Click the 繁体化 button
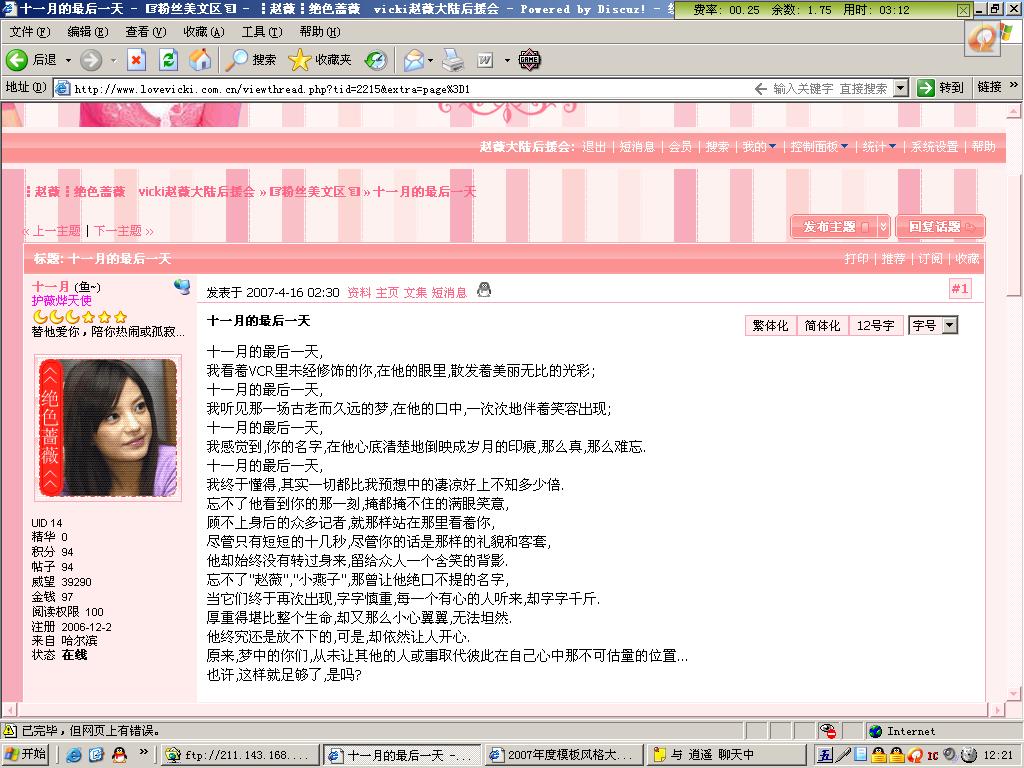This screenshot has width=1024, height=768. [x=771, y=325]
